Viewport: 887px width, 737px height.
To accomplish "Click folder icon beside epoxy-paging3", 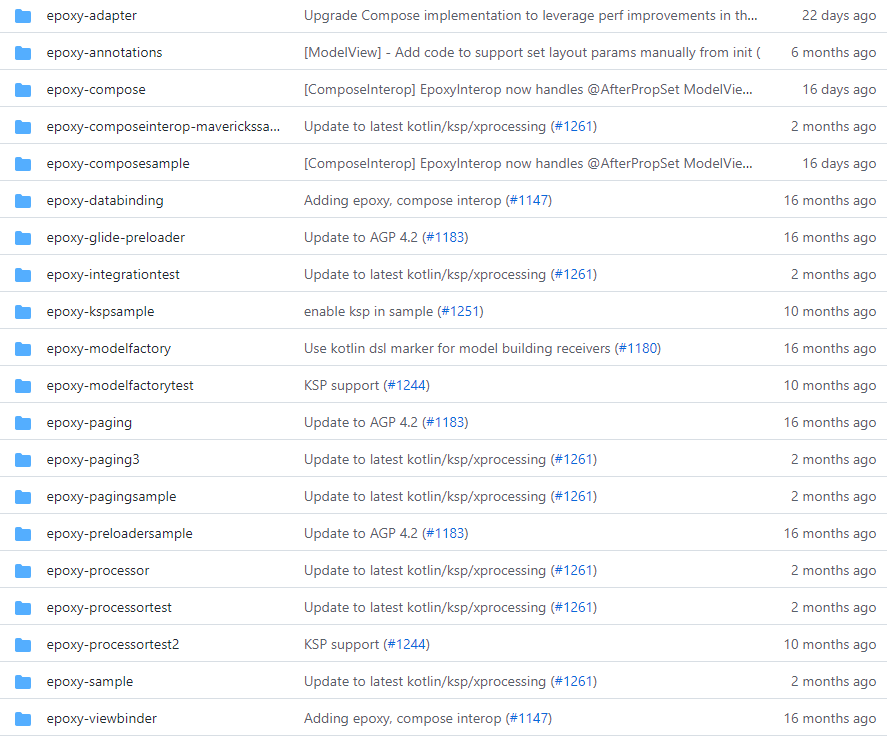I will 23,460.
